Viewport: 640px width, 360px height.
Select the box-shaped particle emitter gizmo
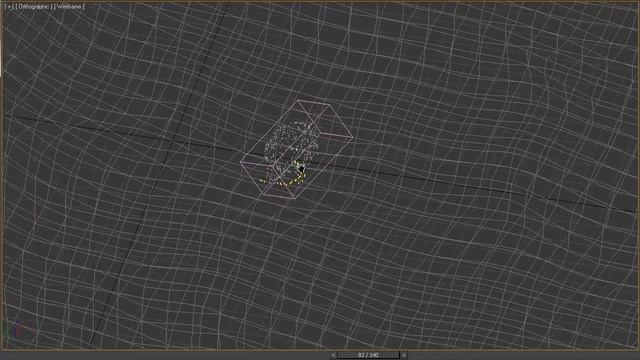296,149
